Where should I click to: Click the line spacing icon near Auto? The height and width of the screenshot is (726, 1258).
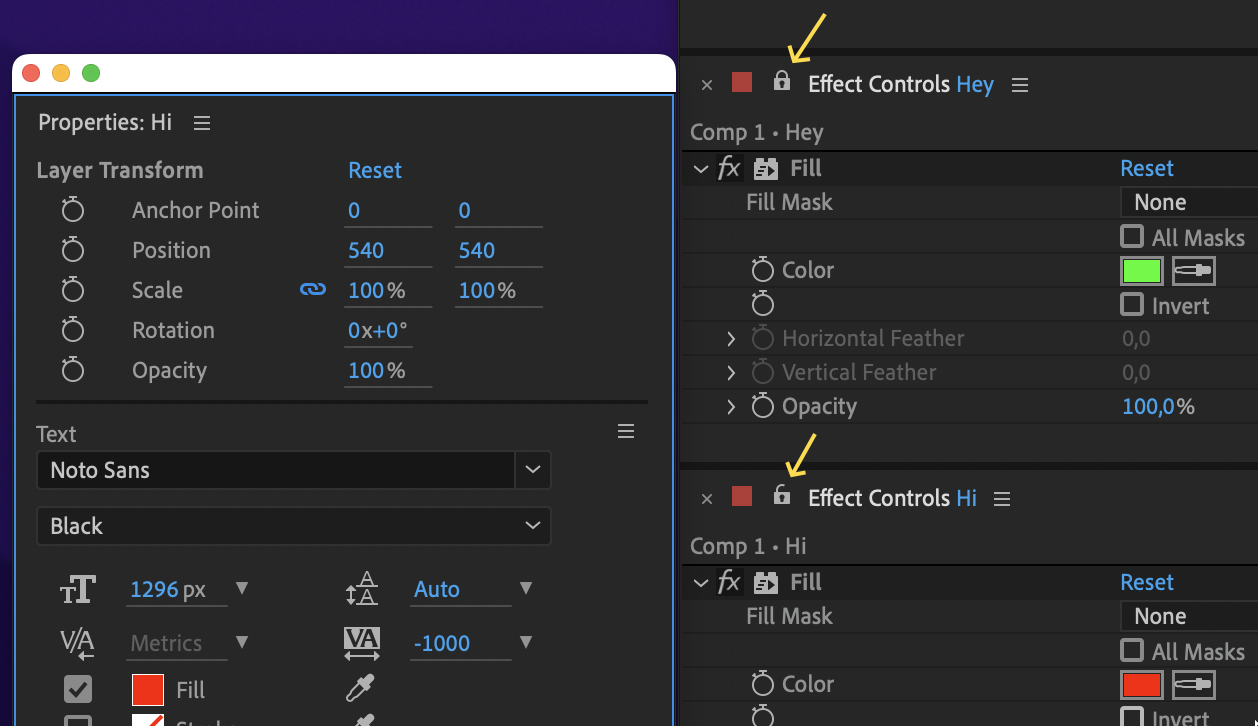point(361,589)
